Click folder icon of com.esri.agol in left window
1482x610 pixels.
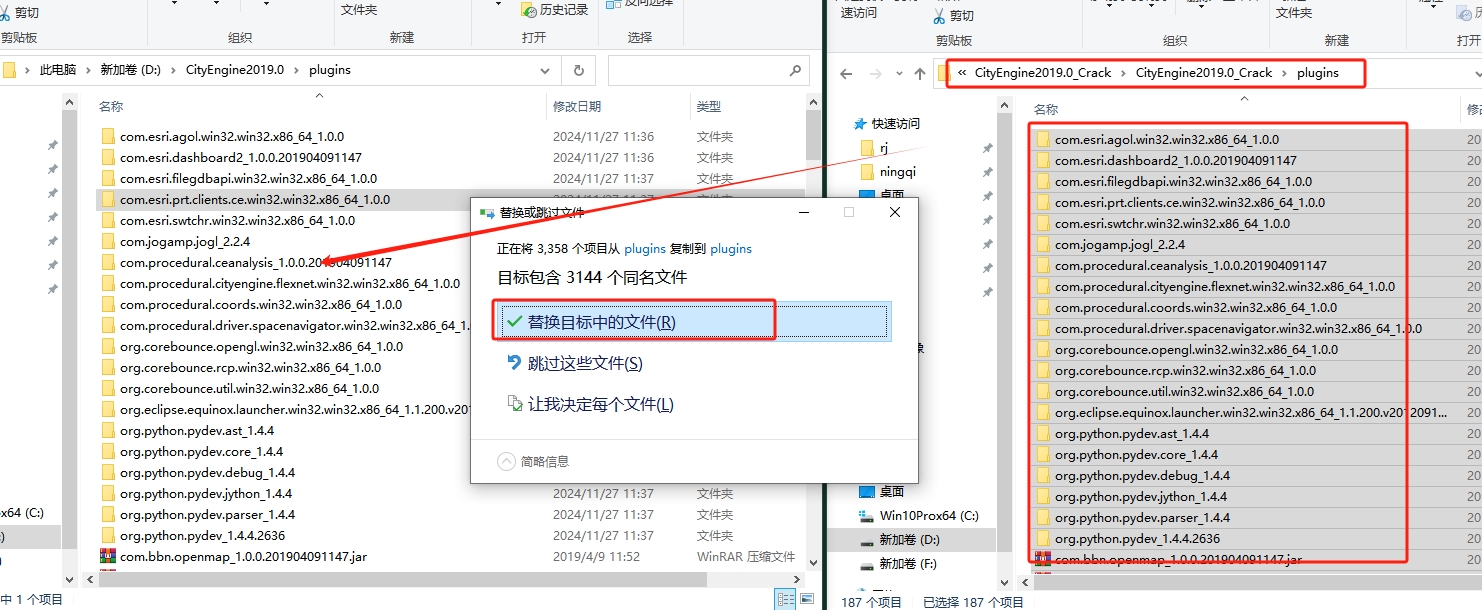coord(108,136)
